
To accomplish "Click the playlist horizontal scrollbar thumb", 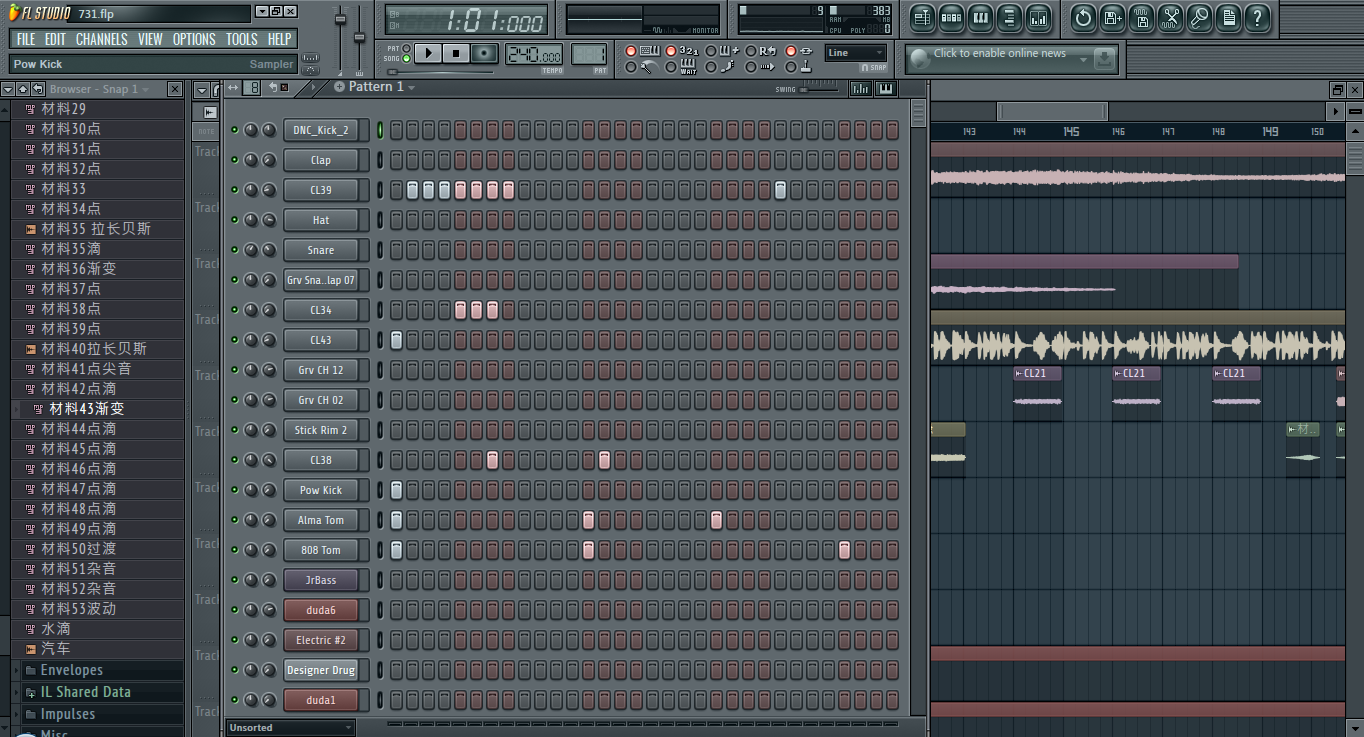I will point(1052,111).
